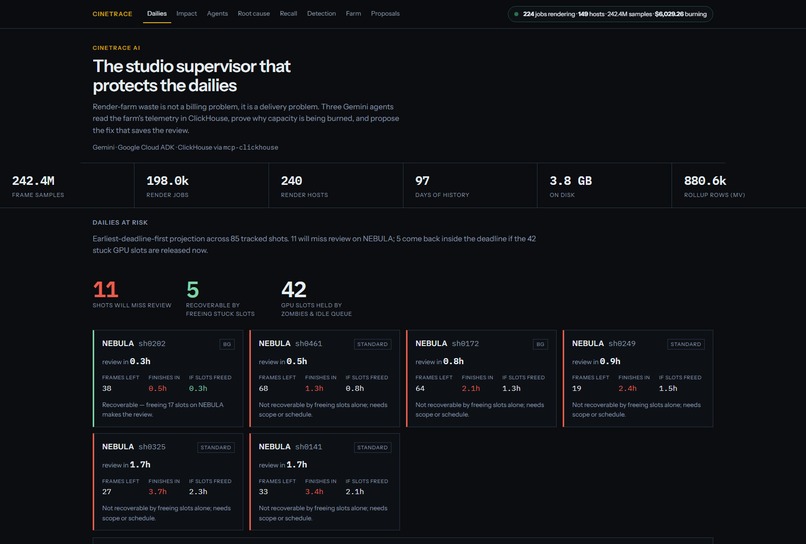Open the Proposals tab
Viewport: 806px width, 544px height.
click(385, 14)
